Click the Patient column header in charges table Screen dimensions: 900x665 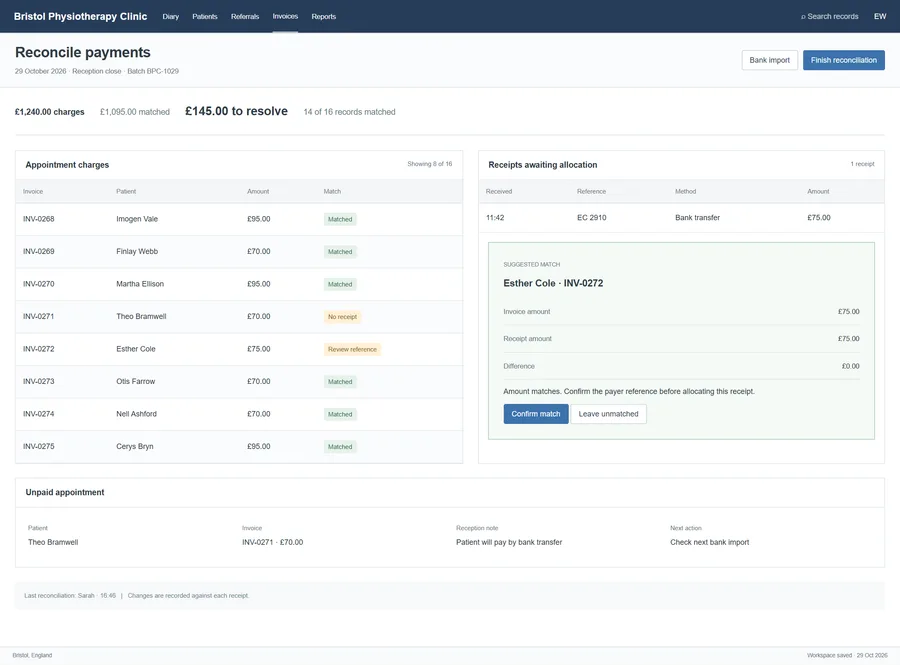tap(126, 192)
